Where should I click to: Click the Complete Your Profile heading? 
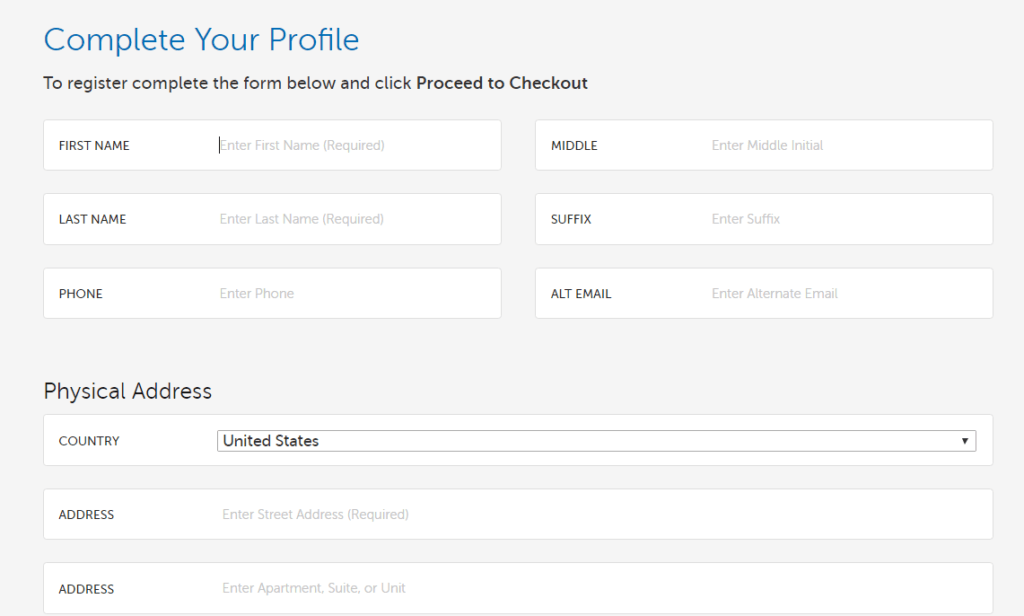(x=201, y=40)
